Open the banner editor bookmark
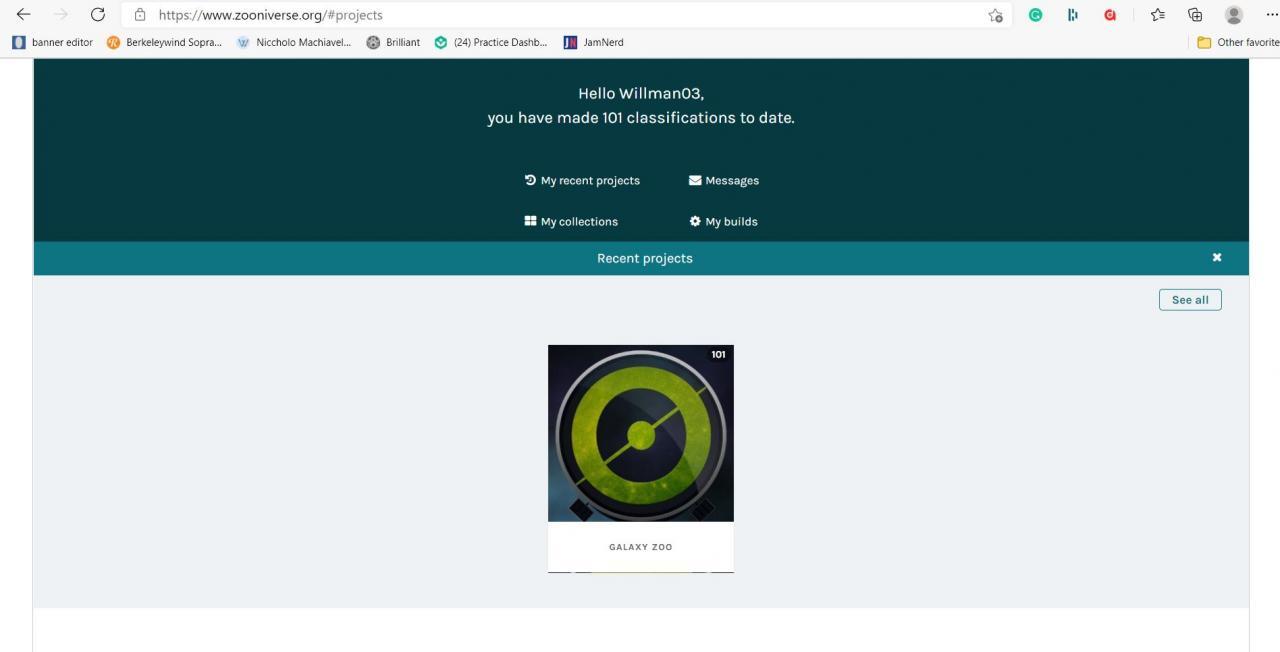 [x=53, y=42]
